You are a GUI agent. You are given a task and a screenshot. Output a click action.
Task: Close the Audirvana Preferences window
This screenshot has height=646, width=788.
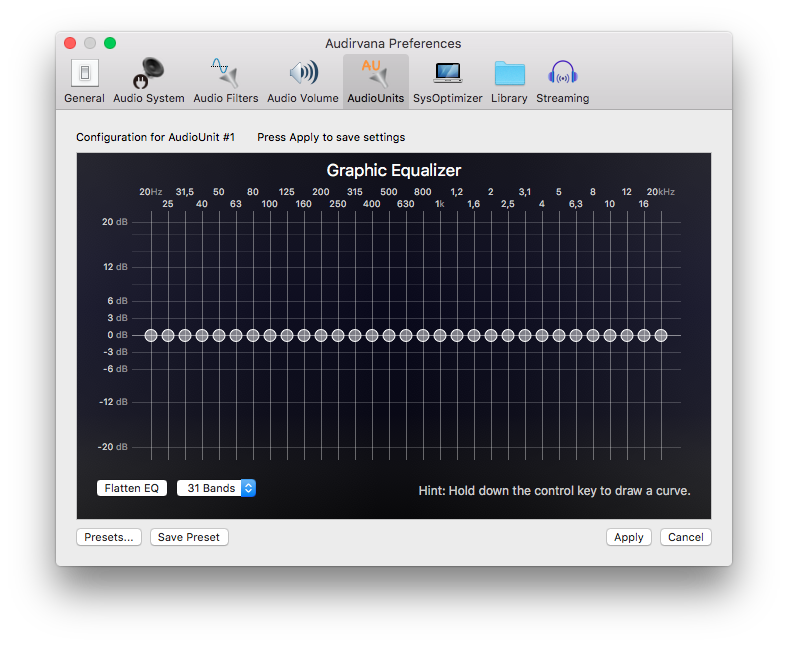[x=70, y=43]
